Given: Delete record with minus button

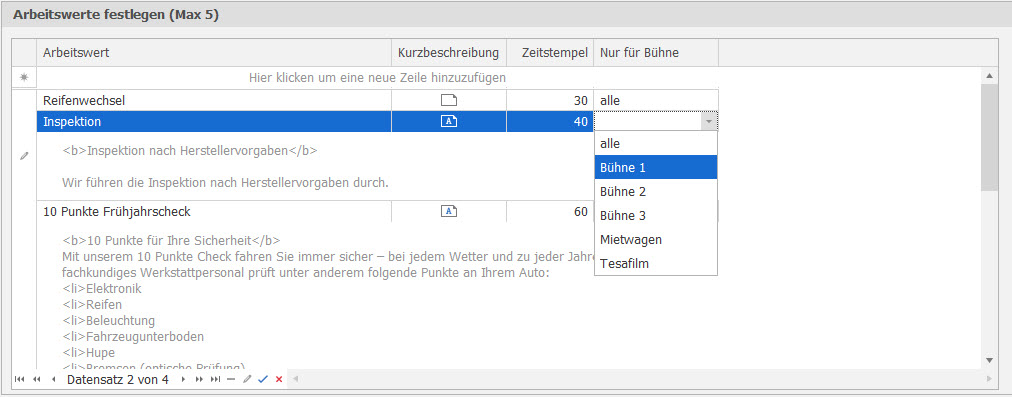Looking at the screenshot, I should pos(231,380).
